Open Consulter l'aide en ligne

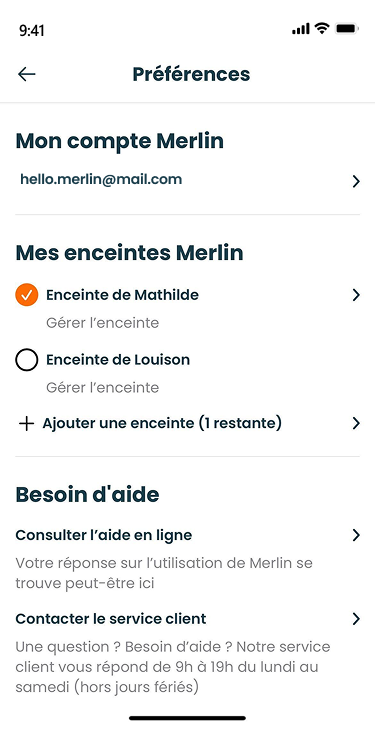(104, 536)
